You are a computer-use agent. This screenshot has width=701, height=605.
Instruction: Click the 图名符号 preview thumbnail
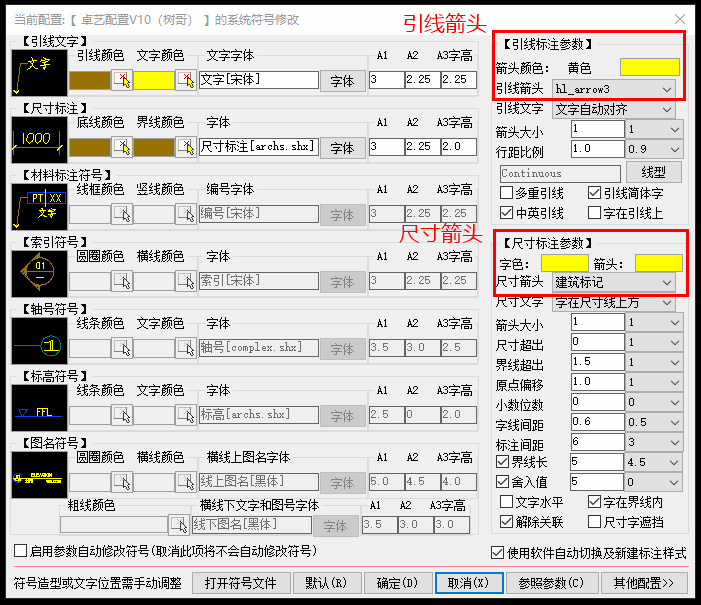tap(39, 475)
